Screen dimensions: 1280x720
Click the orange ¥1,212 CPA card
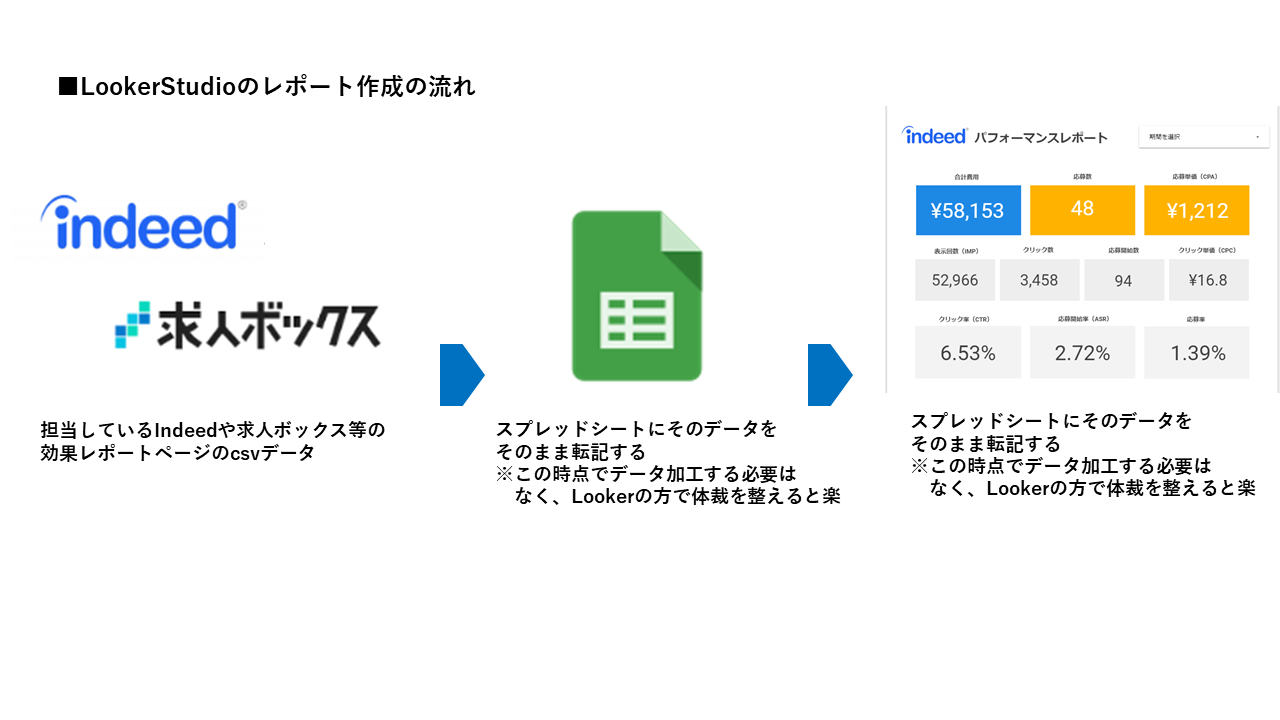click(1197, 210)
